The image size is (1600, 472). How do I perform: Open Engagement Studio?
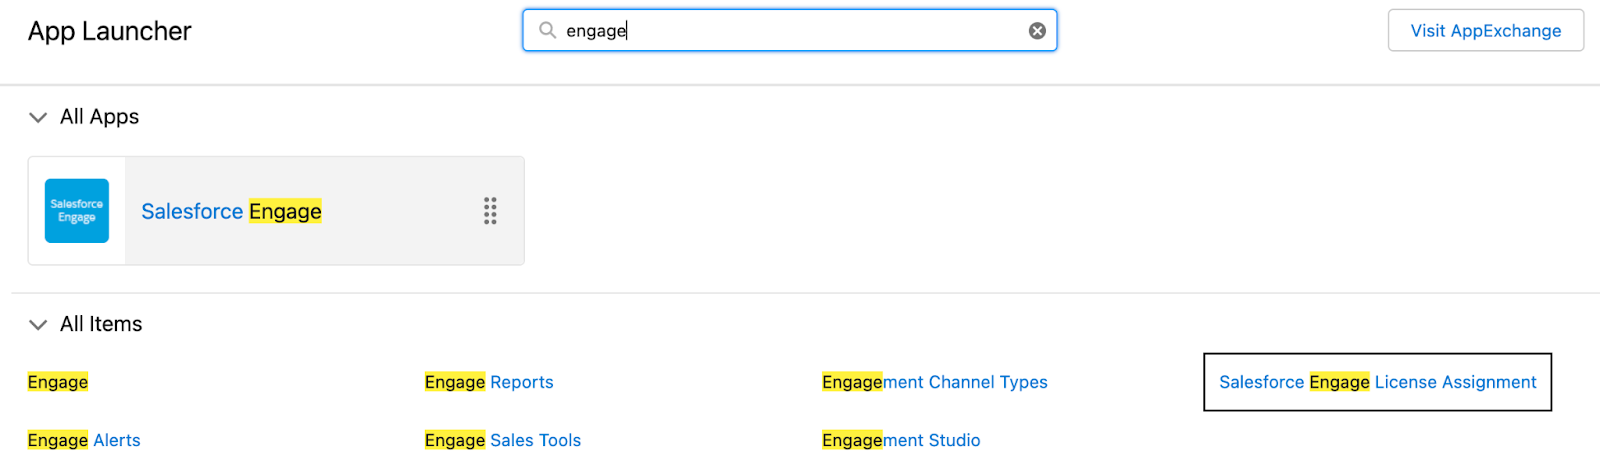coord(901,440)
